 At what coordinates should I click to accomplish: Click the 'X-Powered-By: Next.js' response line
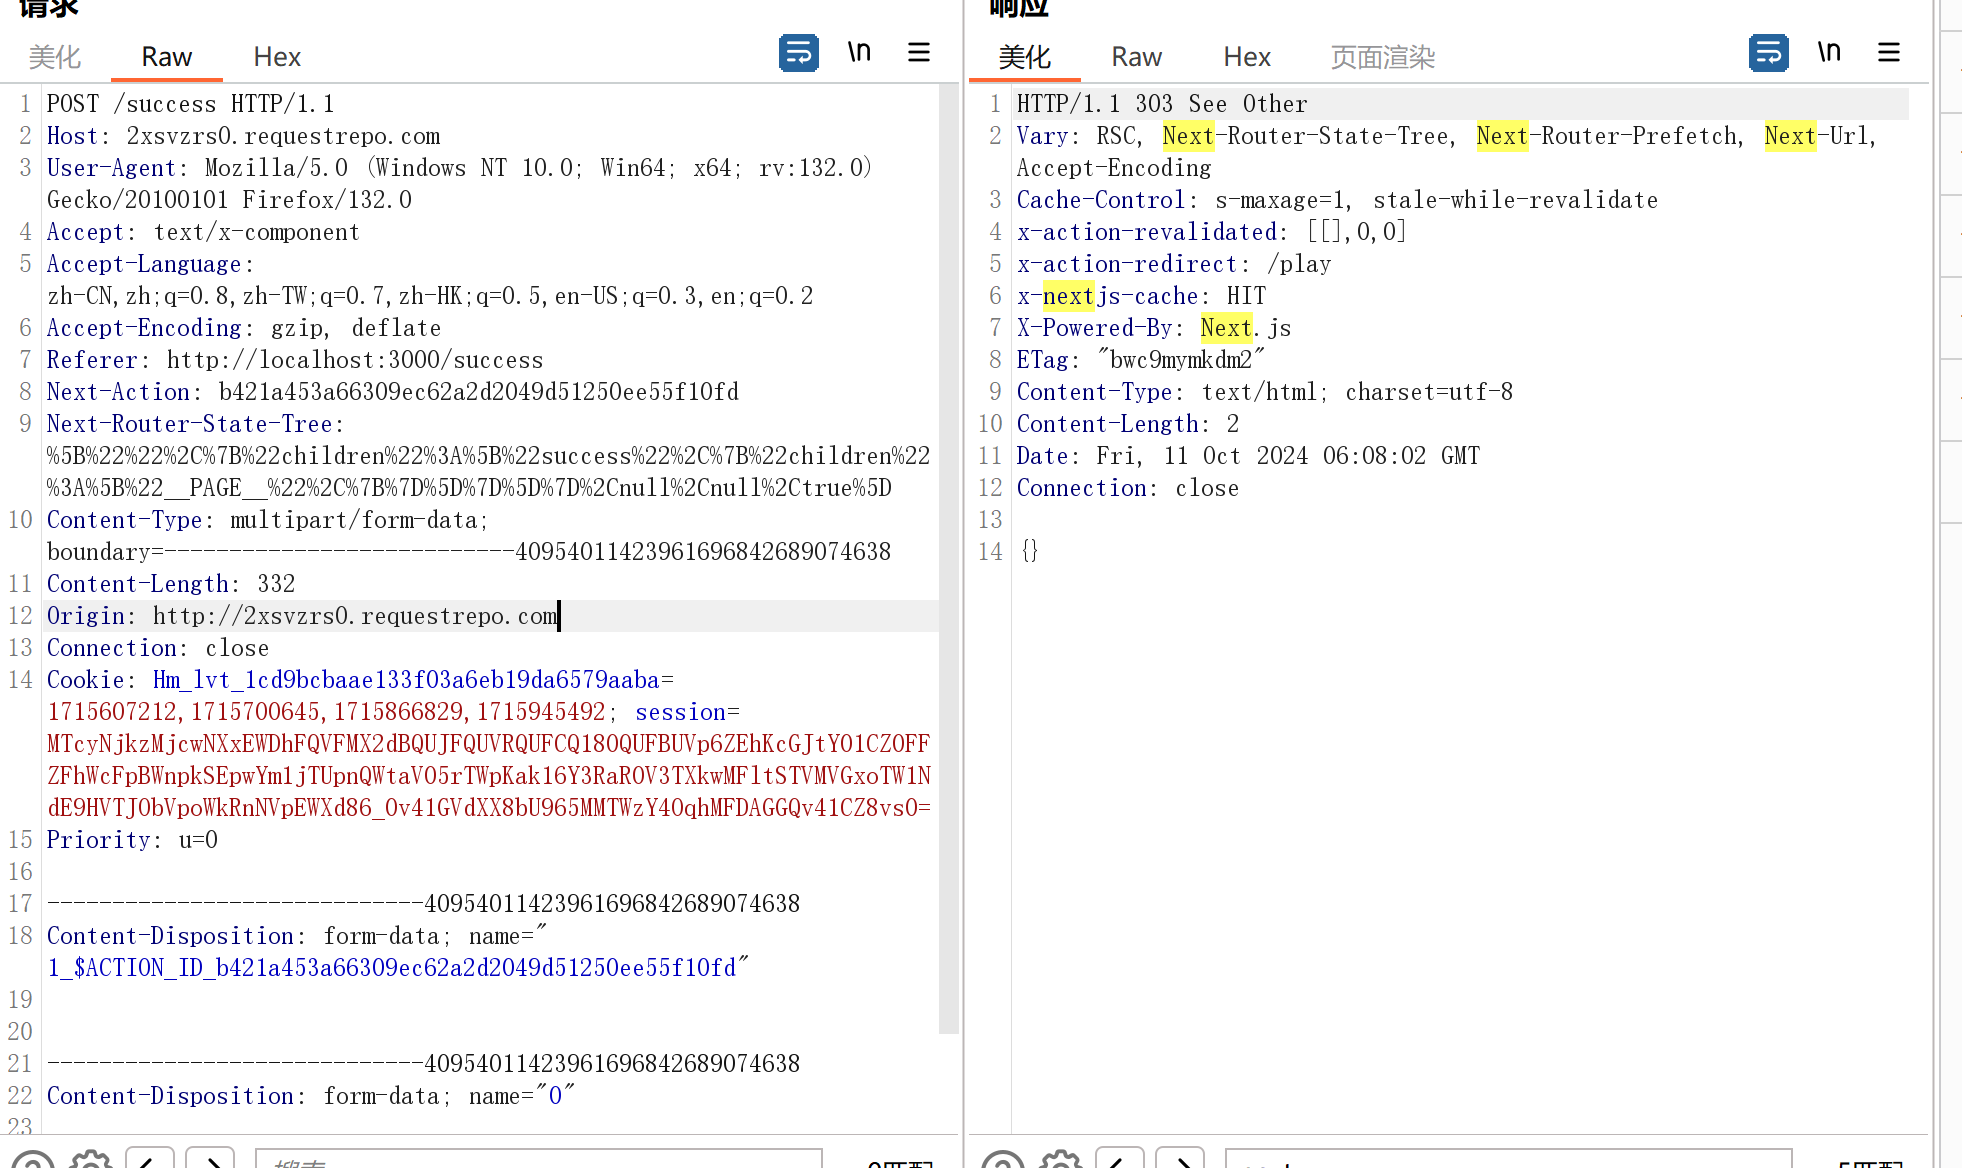coord(1154,328)
